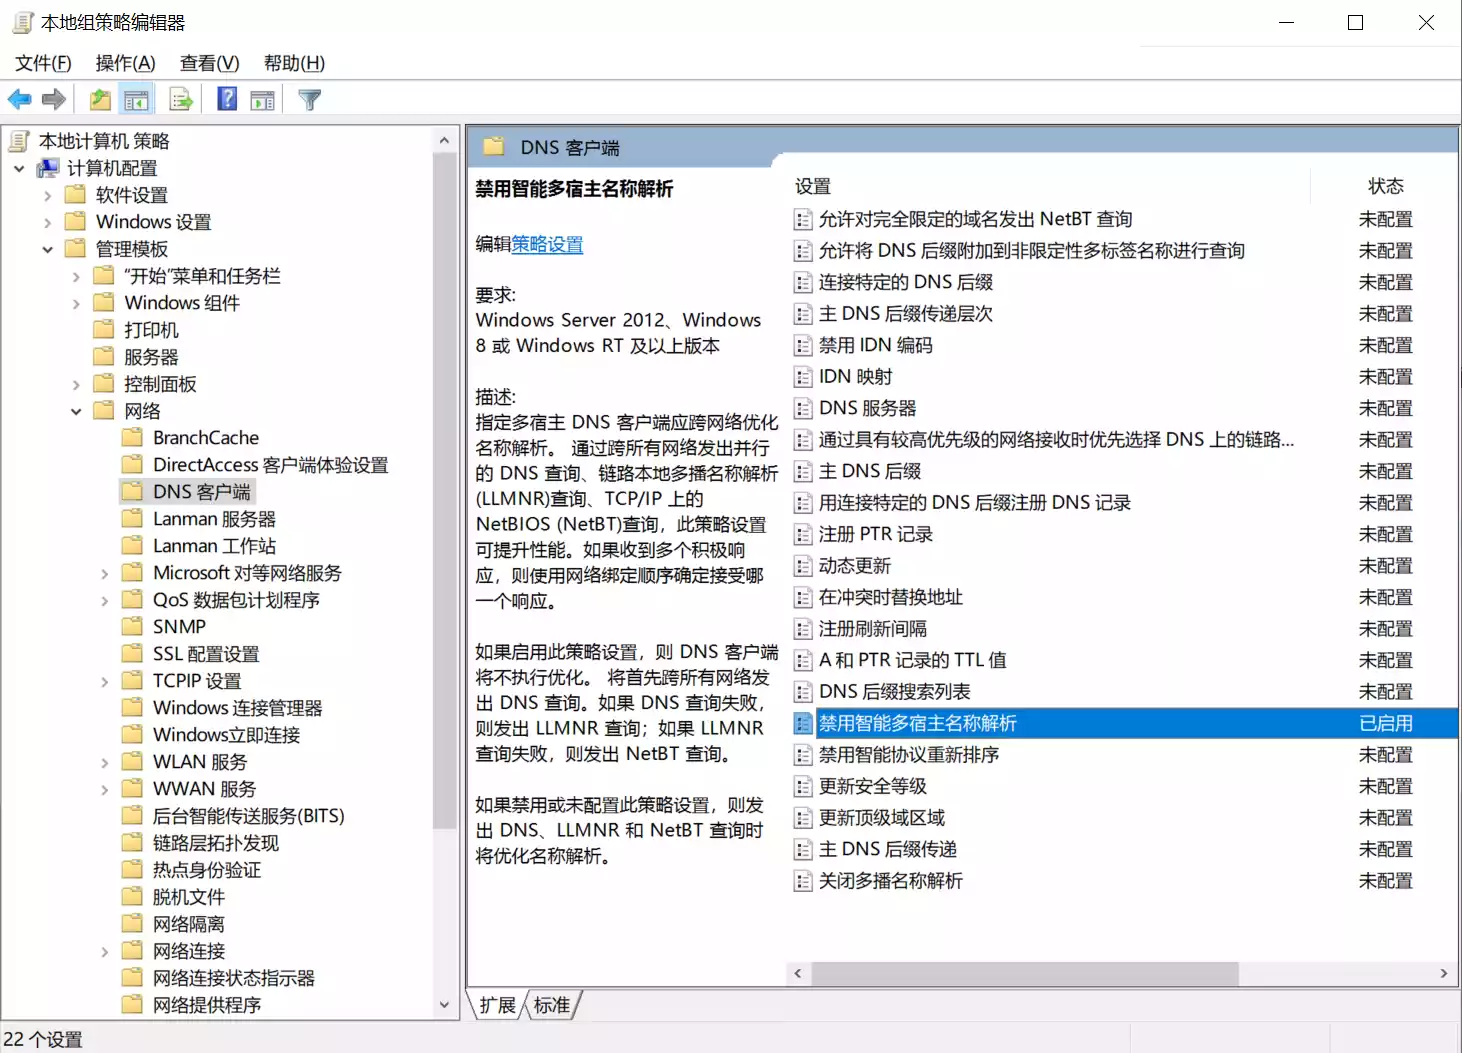
Task: Click the tree scrollbar down arrow
Action: [x=445, y=1005]
